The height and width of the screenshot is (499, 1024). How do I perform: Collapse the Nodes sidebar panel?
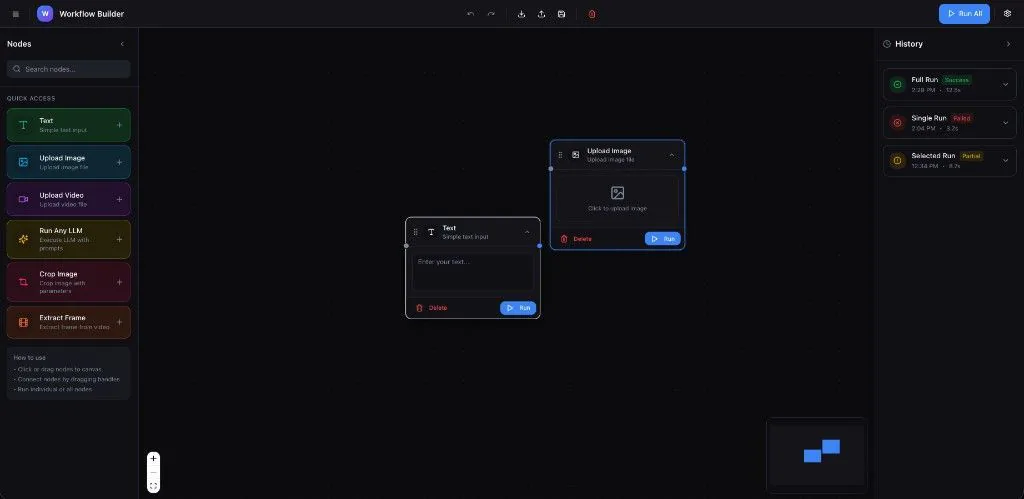pyautogui.click(x=122, y=44)
